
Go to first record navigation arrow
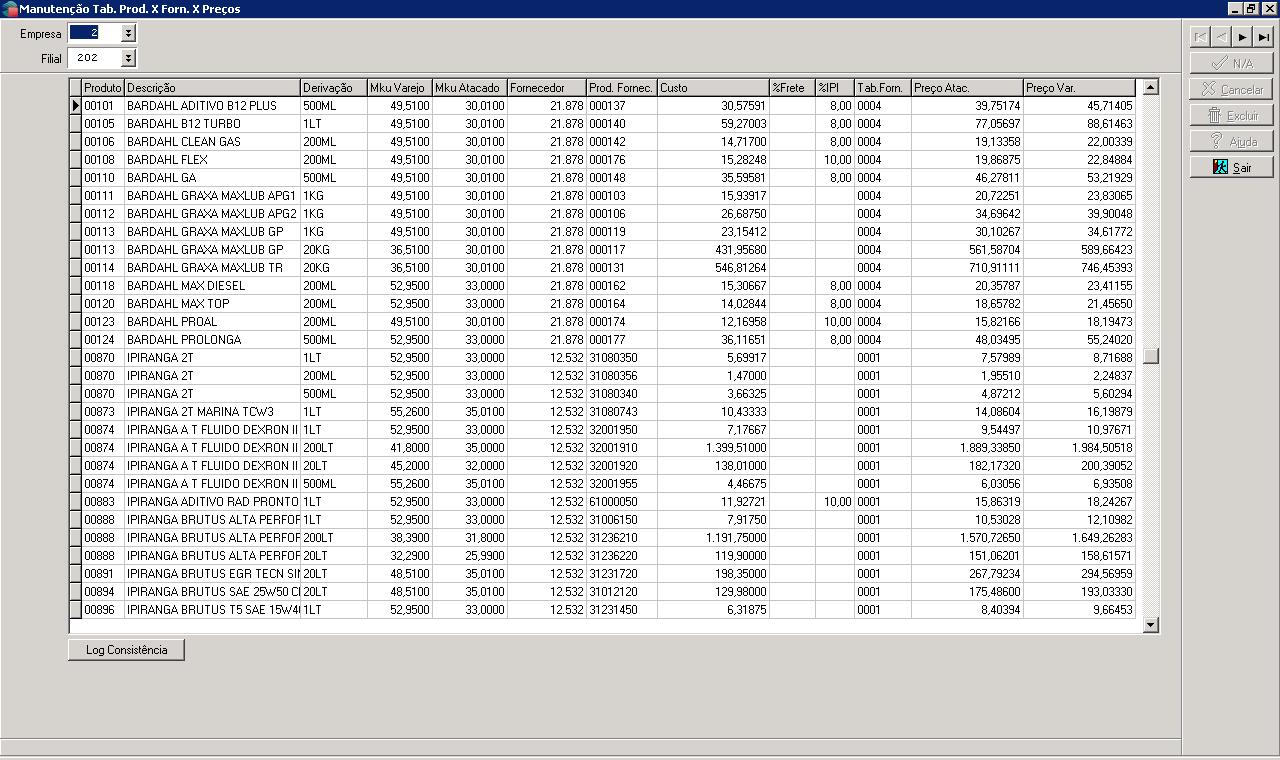(1200, 37)
